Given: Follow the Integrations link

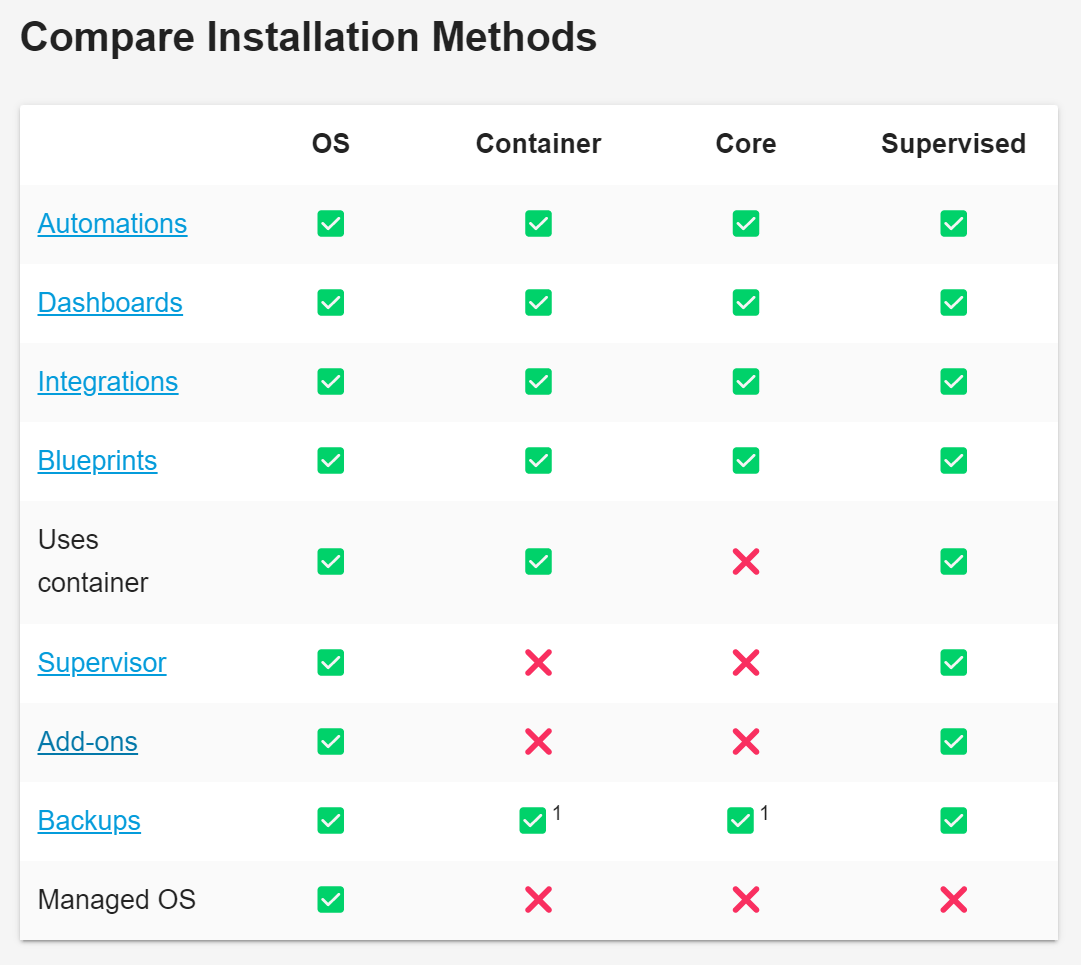Looking at the screenshot, I should pyautogui.click(x=108, y=382).
